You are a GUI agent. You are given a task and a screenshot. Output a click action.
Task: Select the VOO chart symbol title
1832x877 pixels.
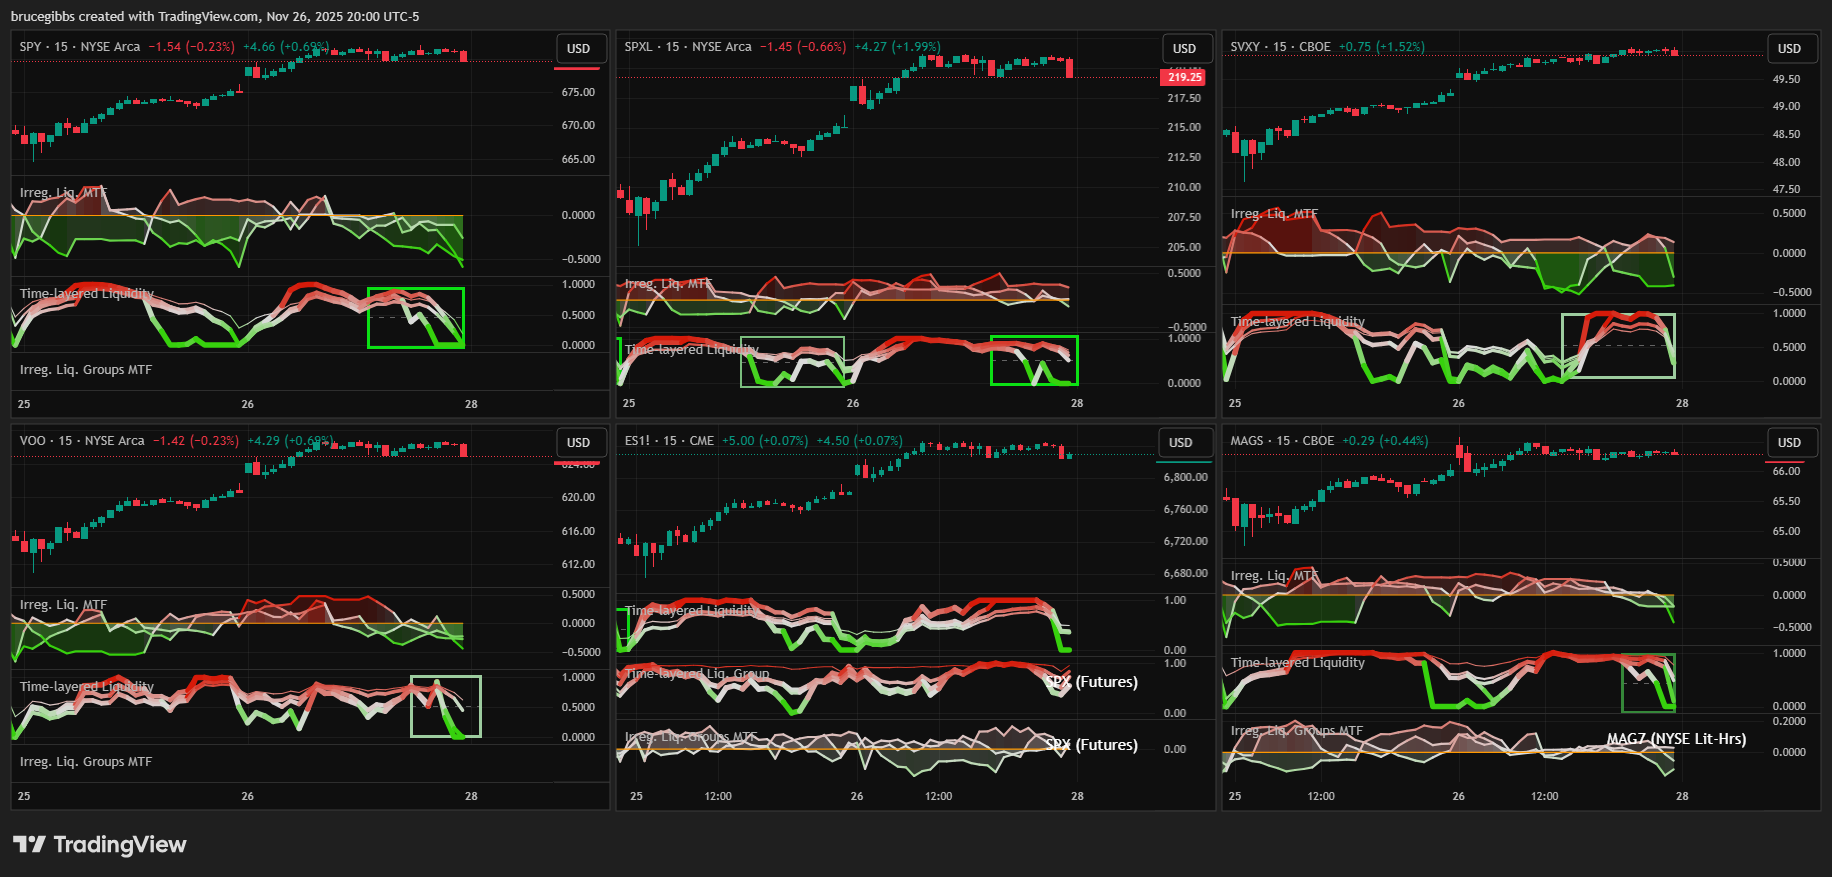click(82, 441)
